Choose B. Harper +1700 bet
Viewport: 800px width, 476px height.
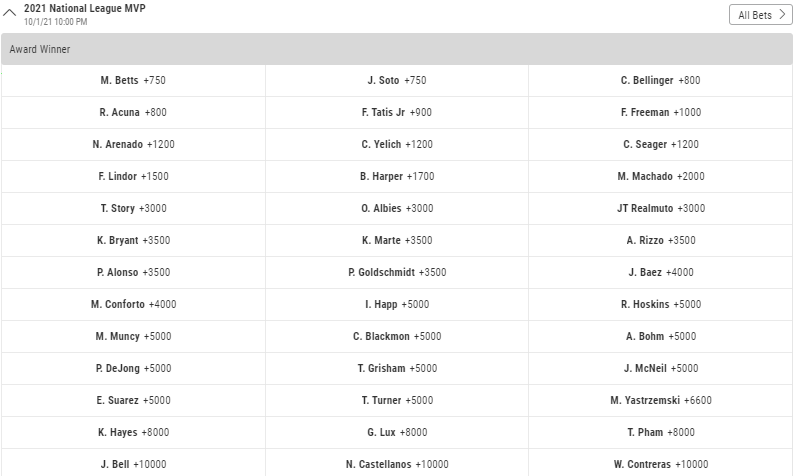point(397,177)
